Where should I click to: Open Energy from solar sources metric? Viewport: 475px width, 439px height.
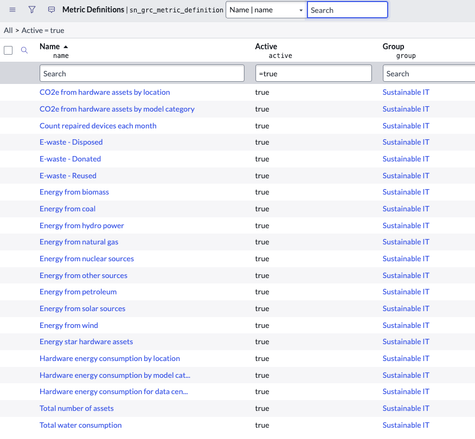(x=82, y=309)
